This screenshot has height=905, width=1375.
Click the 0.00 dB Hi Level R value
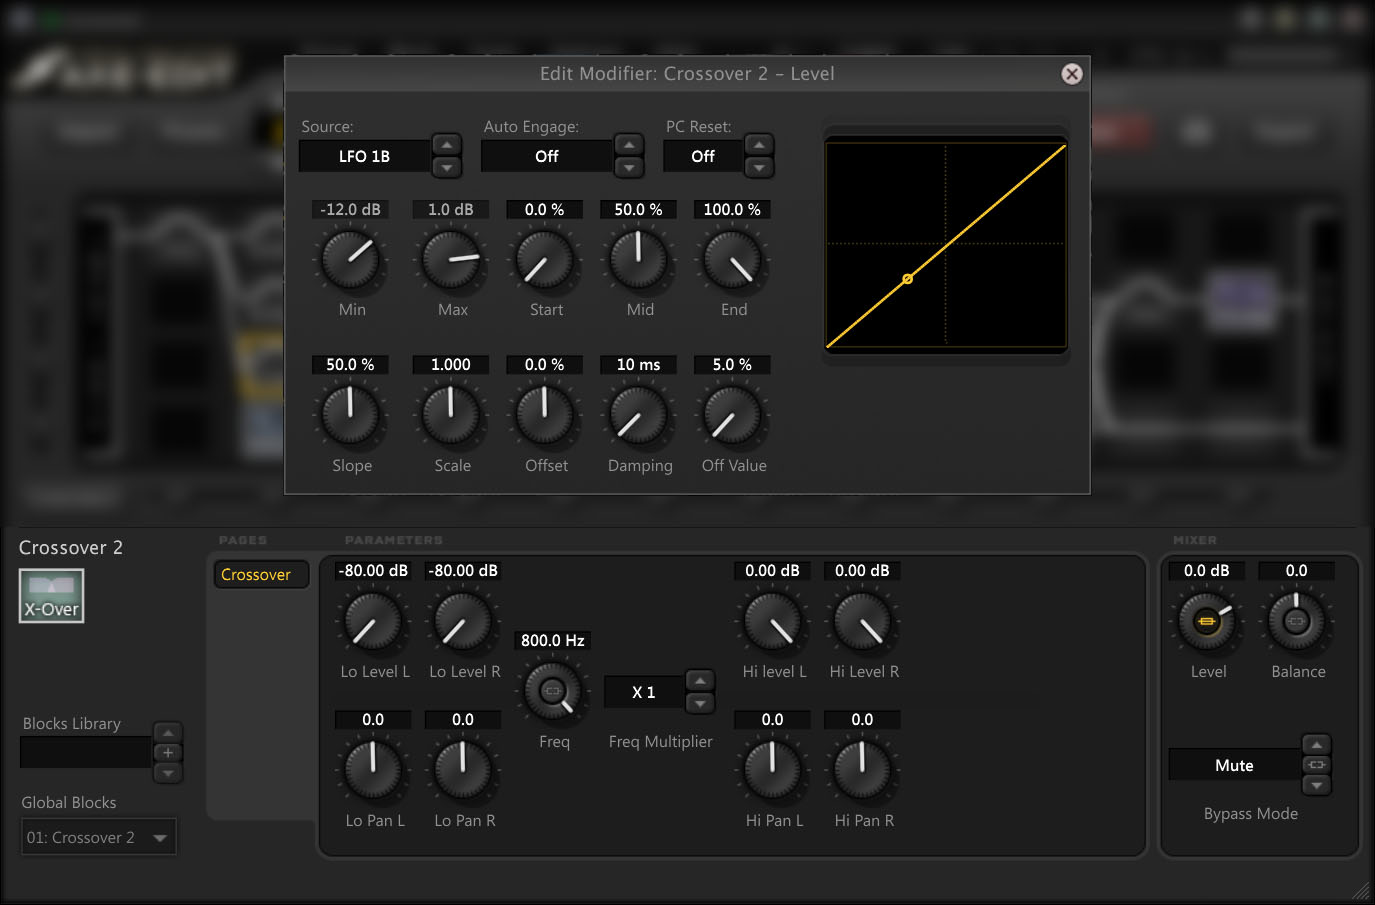pos(862,571)
